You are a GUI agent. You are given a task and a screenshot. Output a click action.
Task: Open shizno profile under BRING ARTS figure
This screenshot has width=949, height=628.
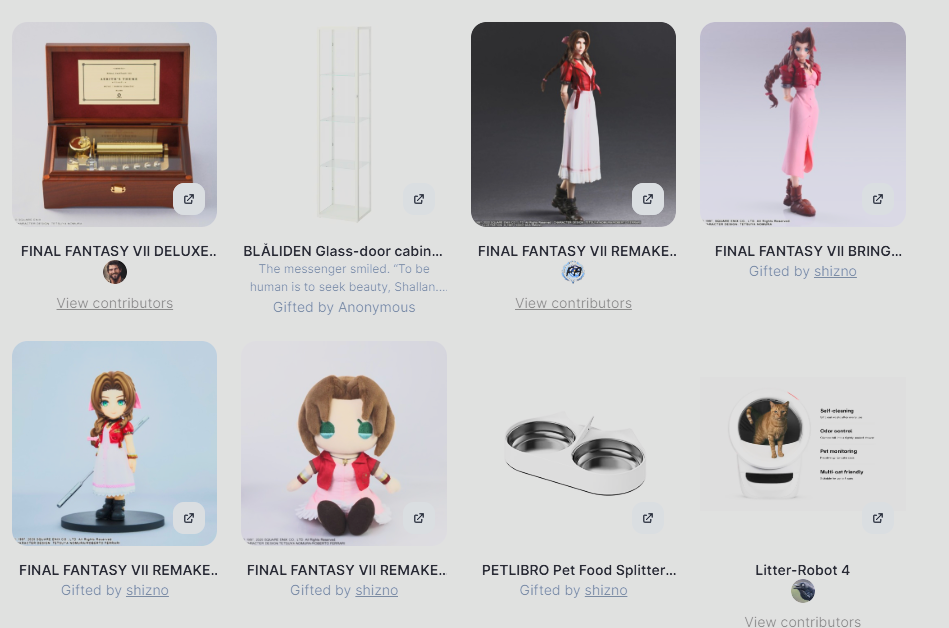(x=835, y=271)
